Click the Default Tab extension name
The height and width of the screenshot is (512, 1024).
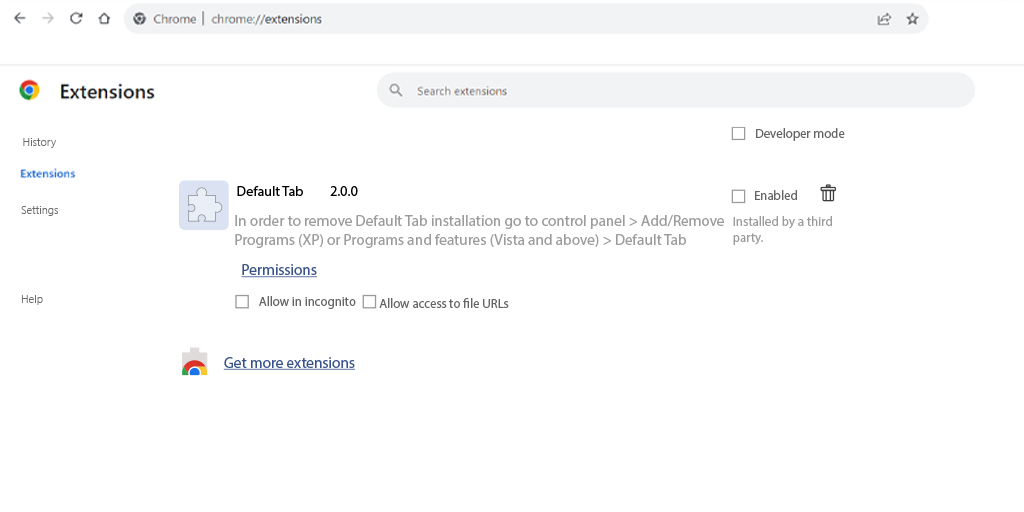[x=270, y=191]
